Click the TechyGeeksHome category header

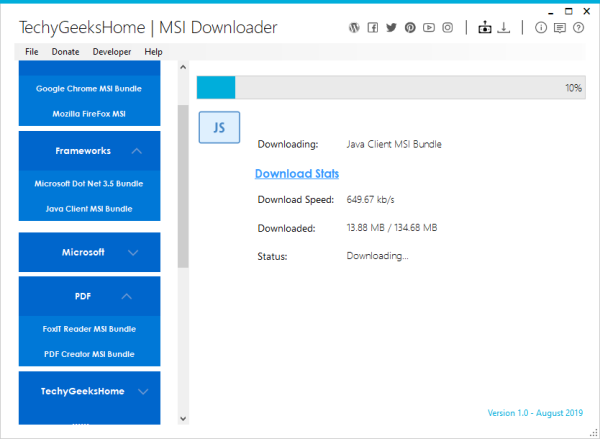(89, 391)
